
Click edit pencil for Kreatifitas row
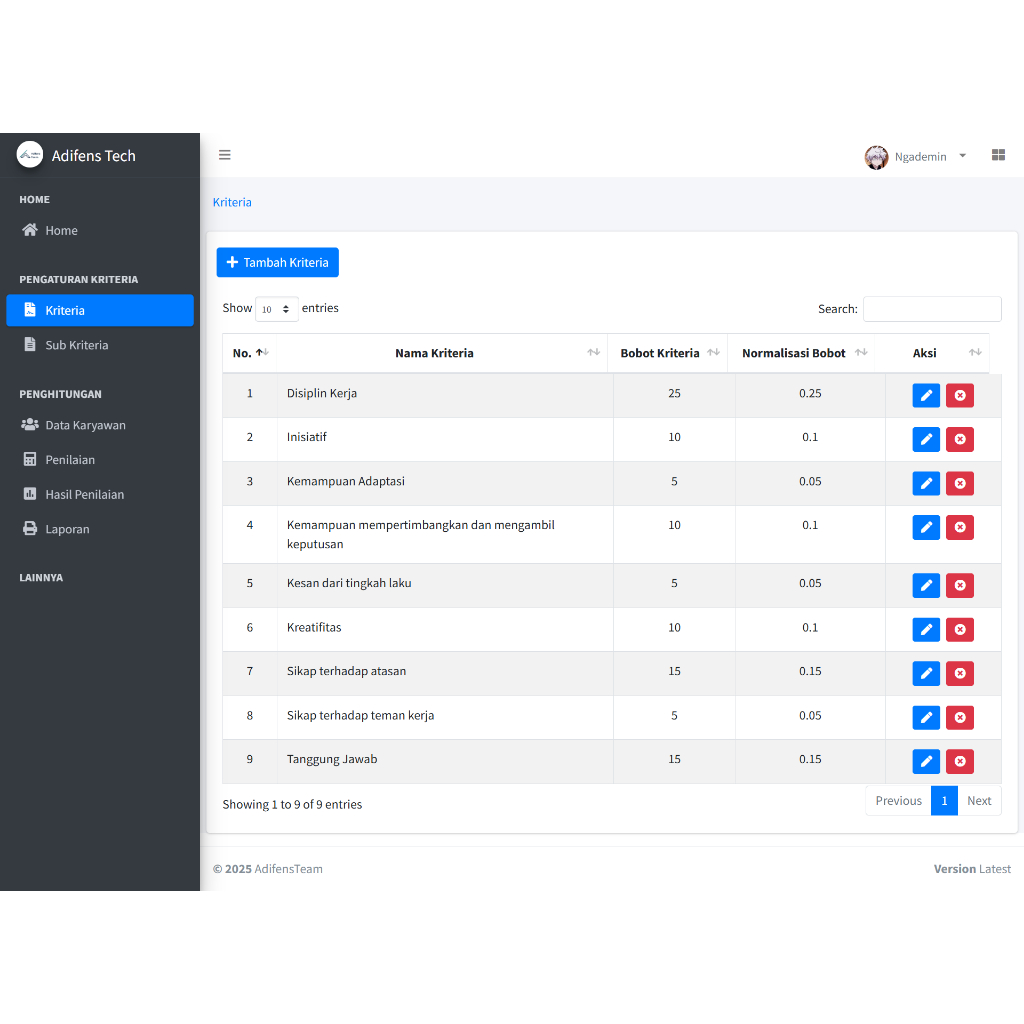pos(926,630)
